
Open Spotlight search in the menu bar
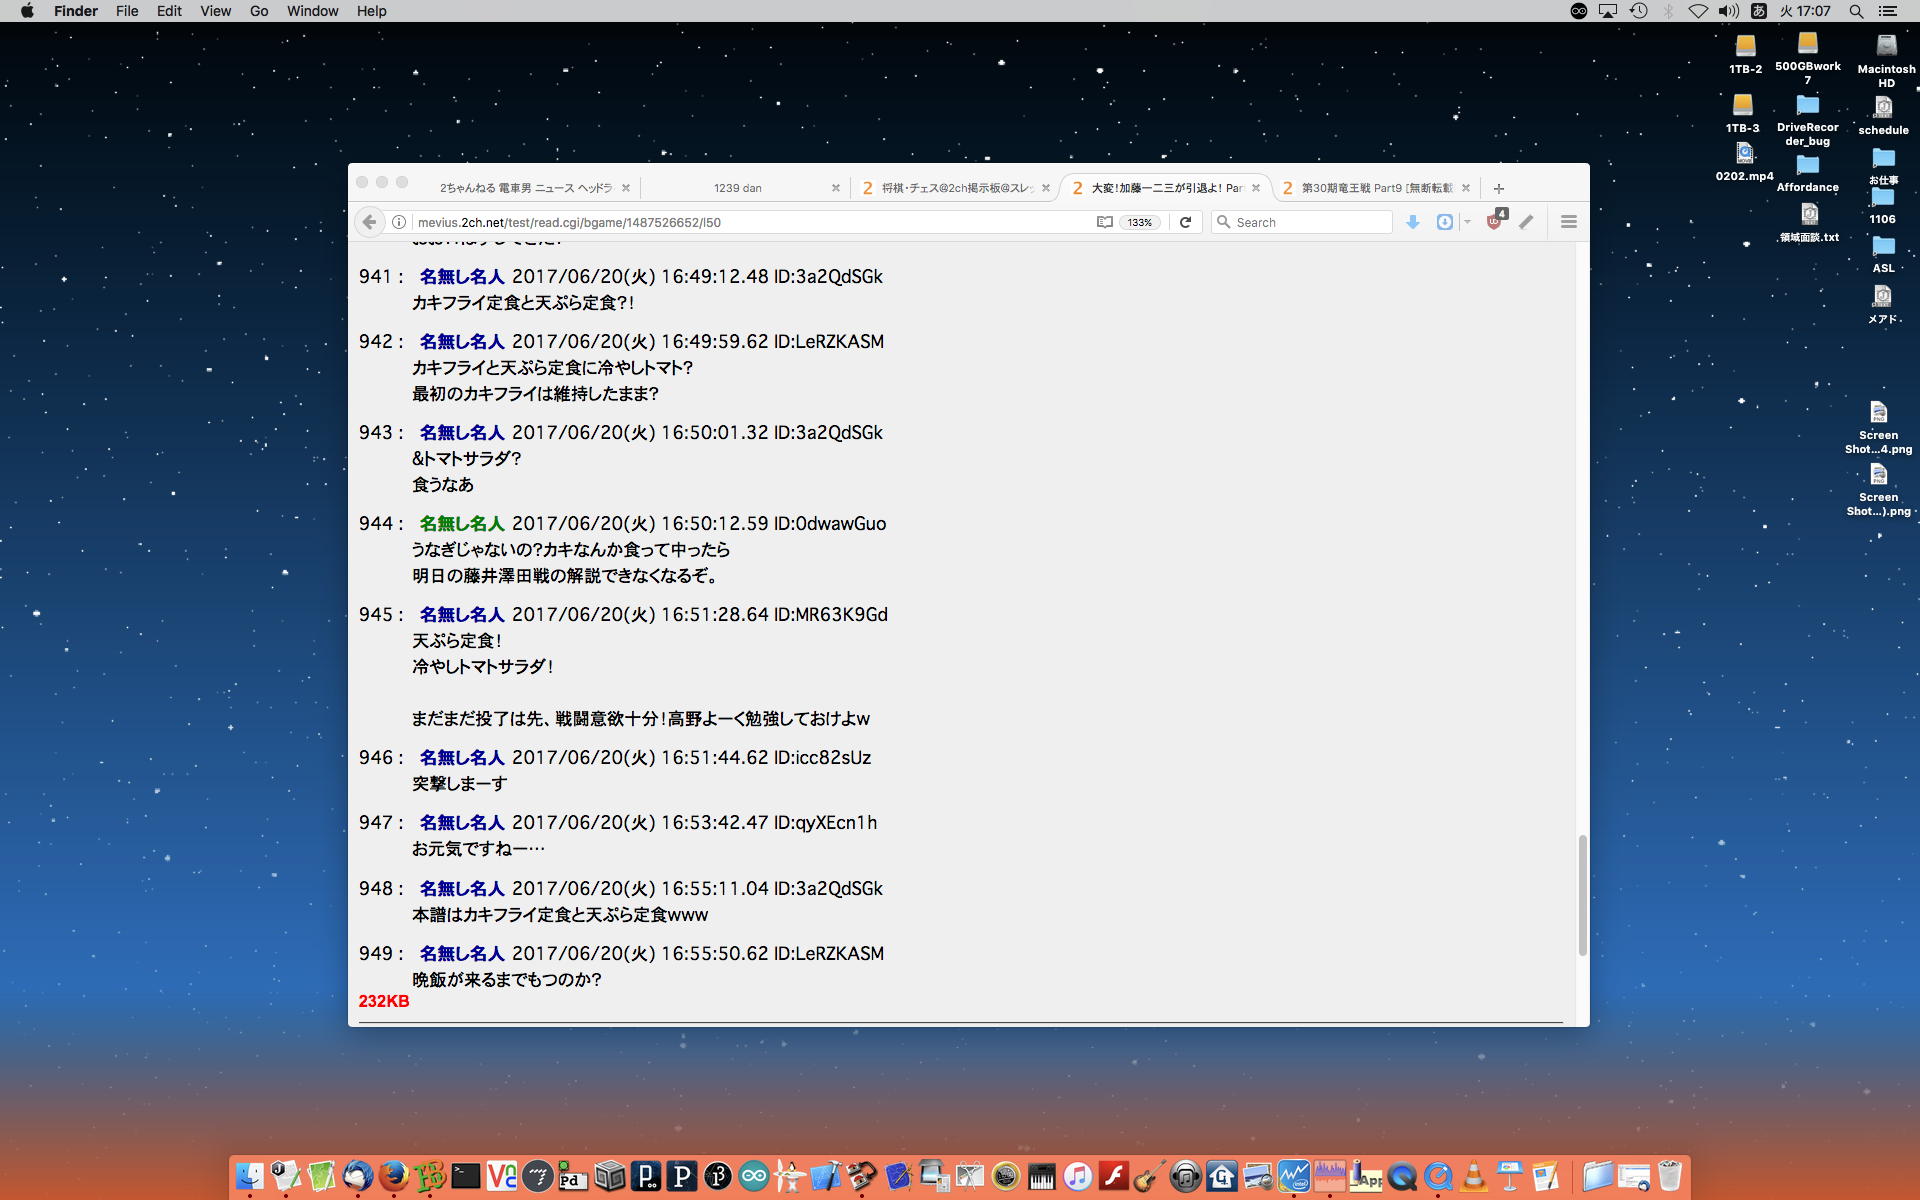point(1856,11)
